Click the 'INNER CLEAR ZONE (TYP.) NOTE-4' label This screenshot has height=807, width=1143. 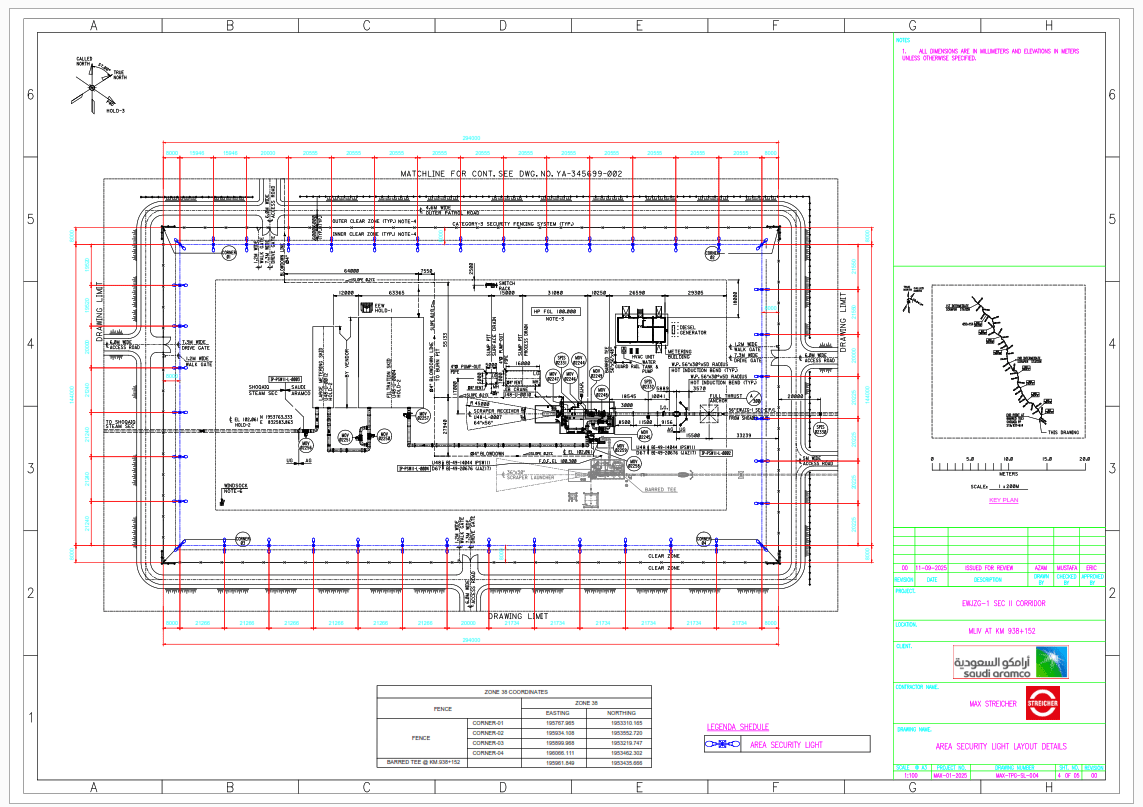[374, 234]
